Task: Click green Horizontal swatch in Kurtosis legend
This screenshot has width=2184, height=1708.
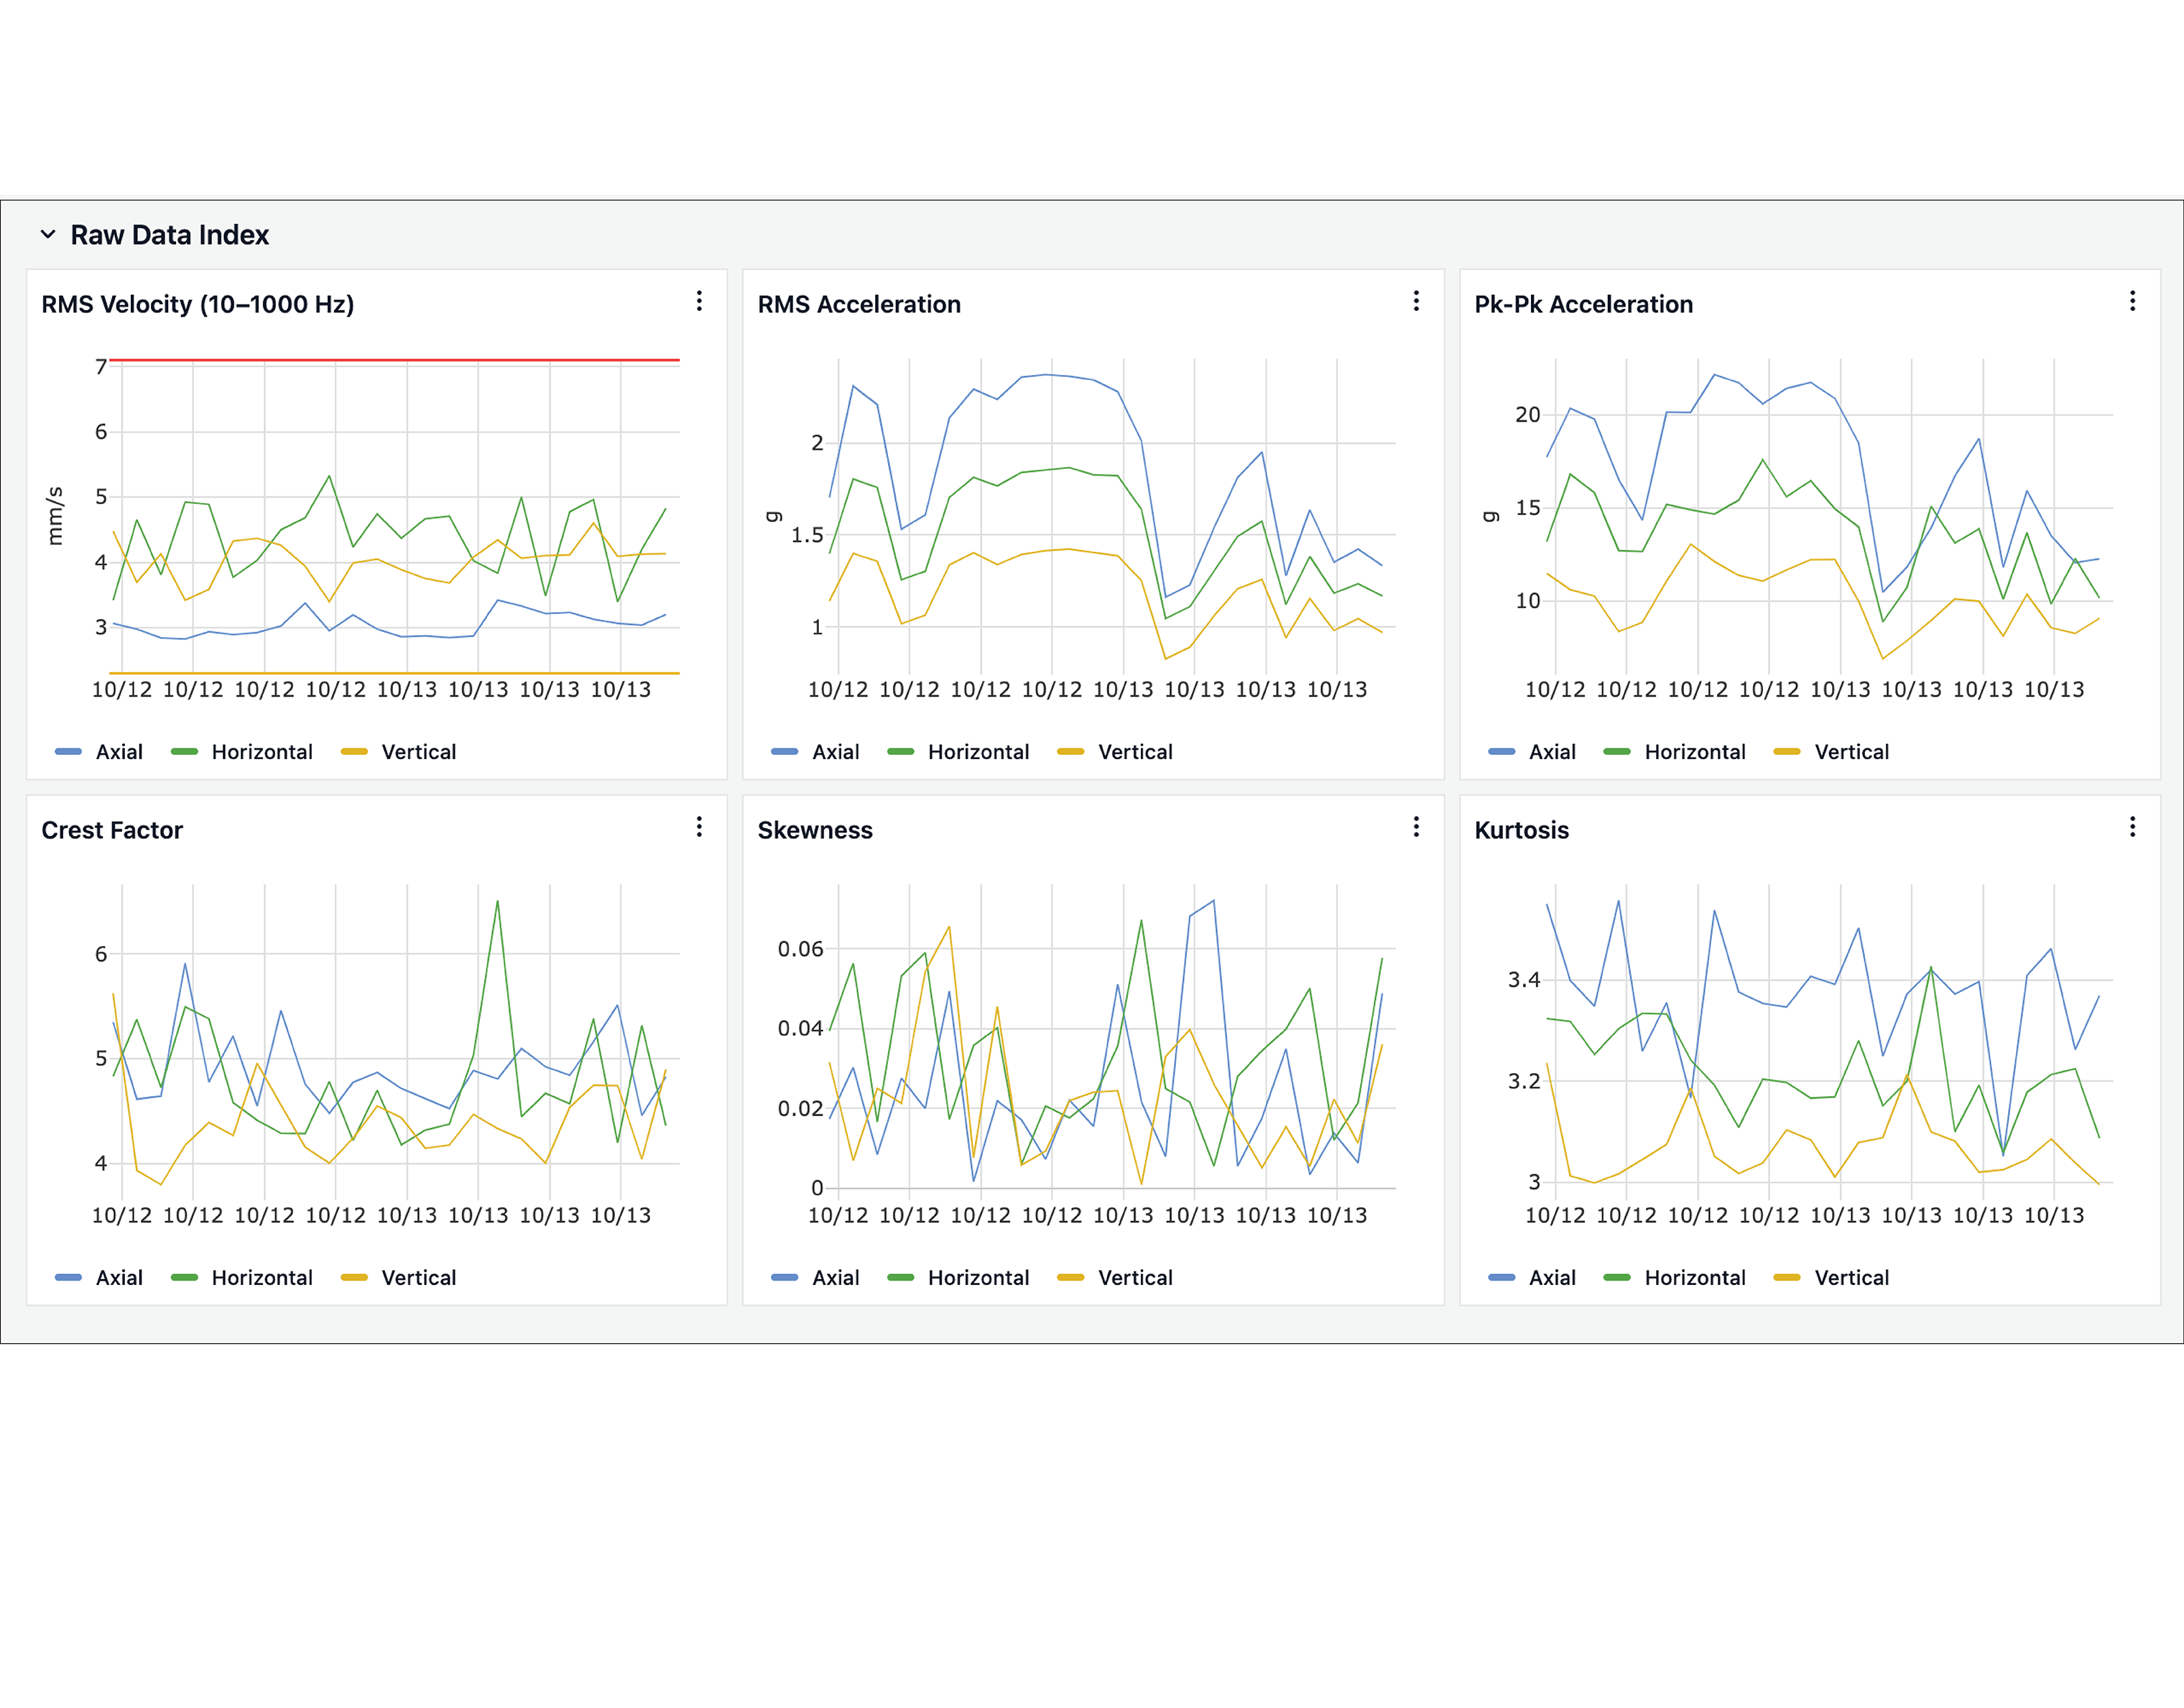Action: (x=1617, y=1278)
